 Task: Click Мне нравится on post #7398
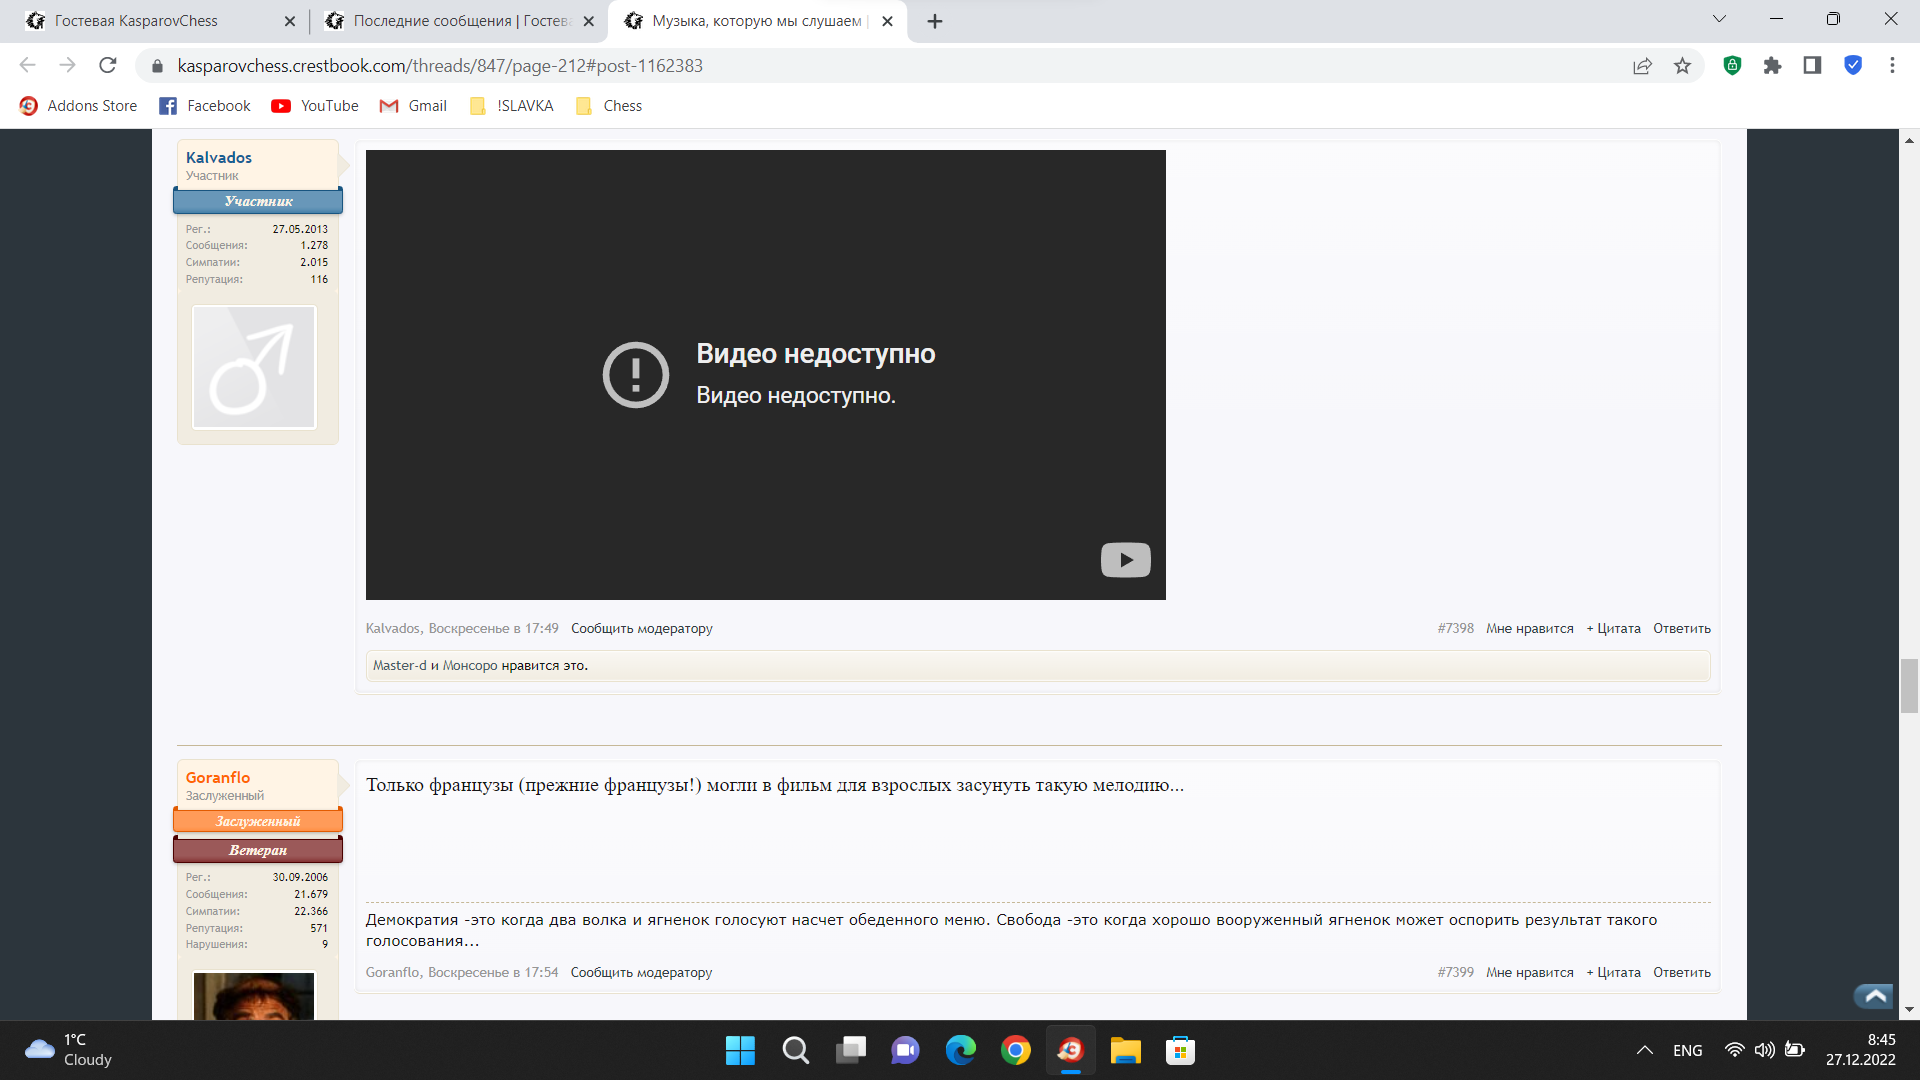point(1529,629)
